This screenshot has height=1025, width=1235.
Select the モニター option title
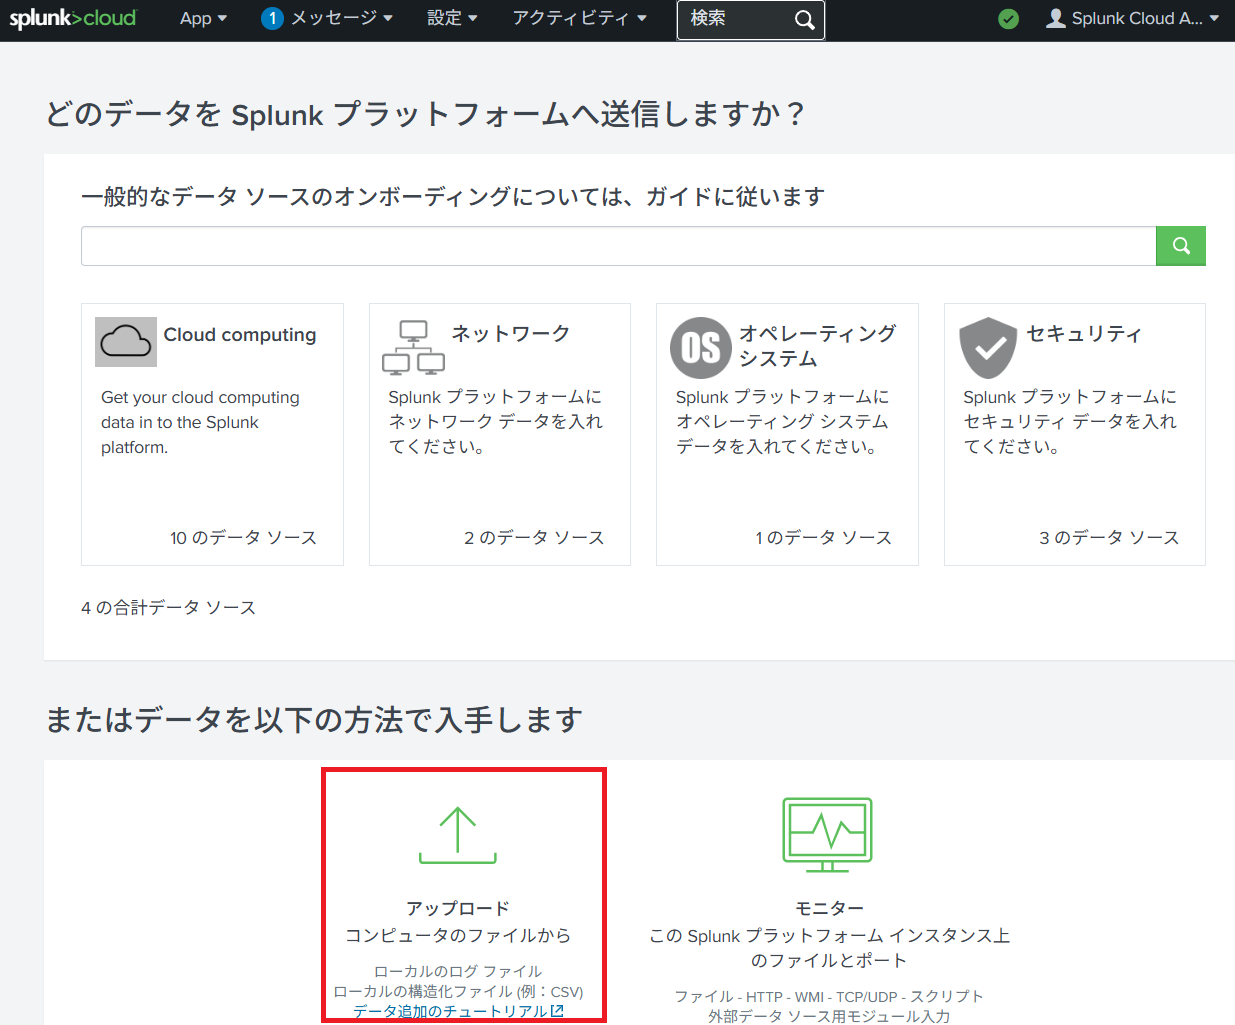[829, 908]
